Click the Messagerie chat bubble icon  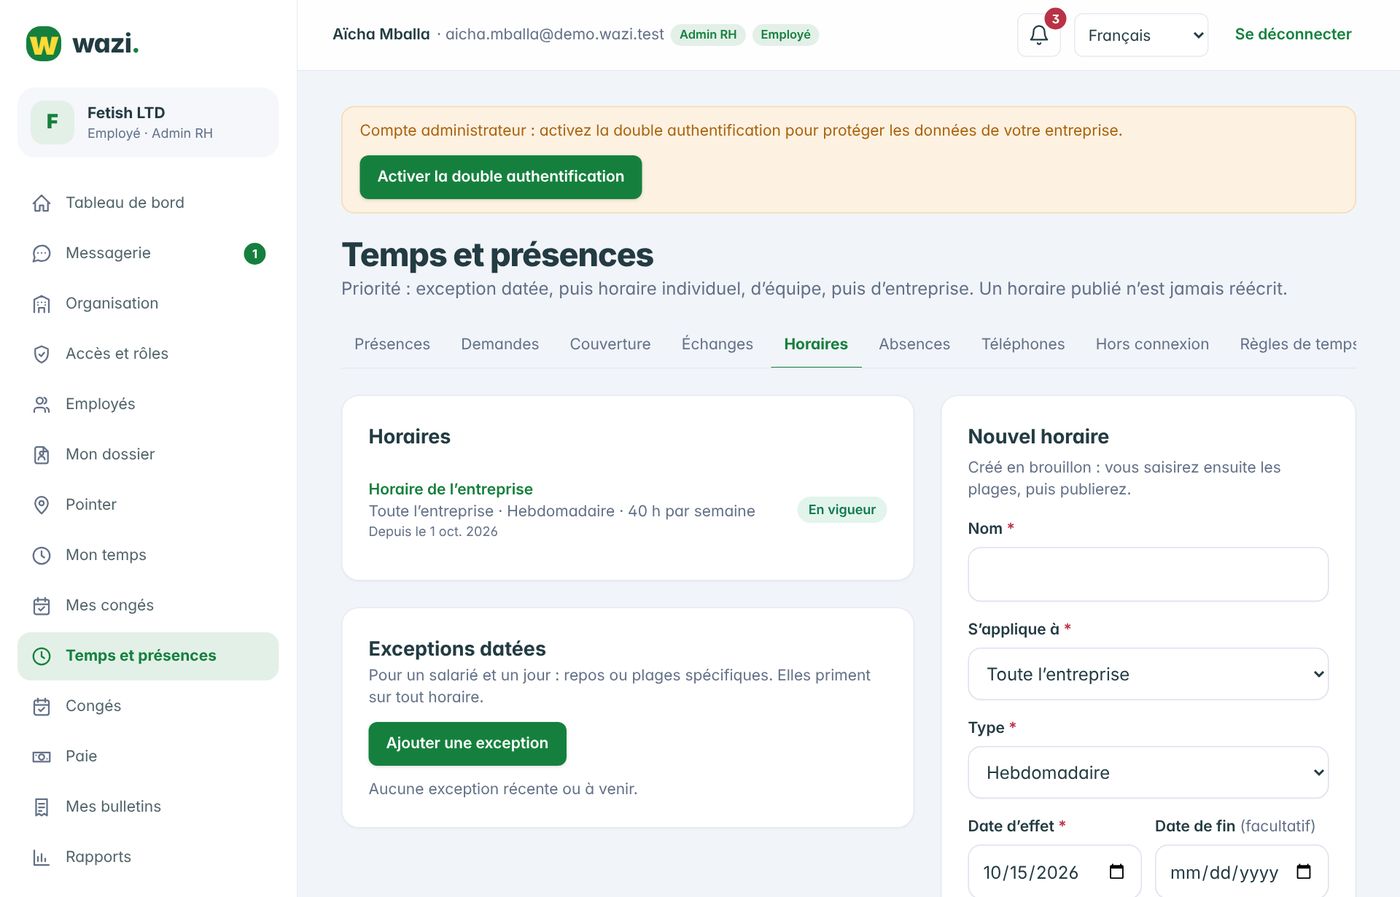tap(41, 253)
